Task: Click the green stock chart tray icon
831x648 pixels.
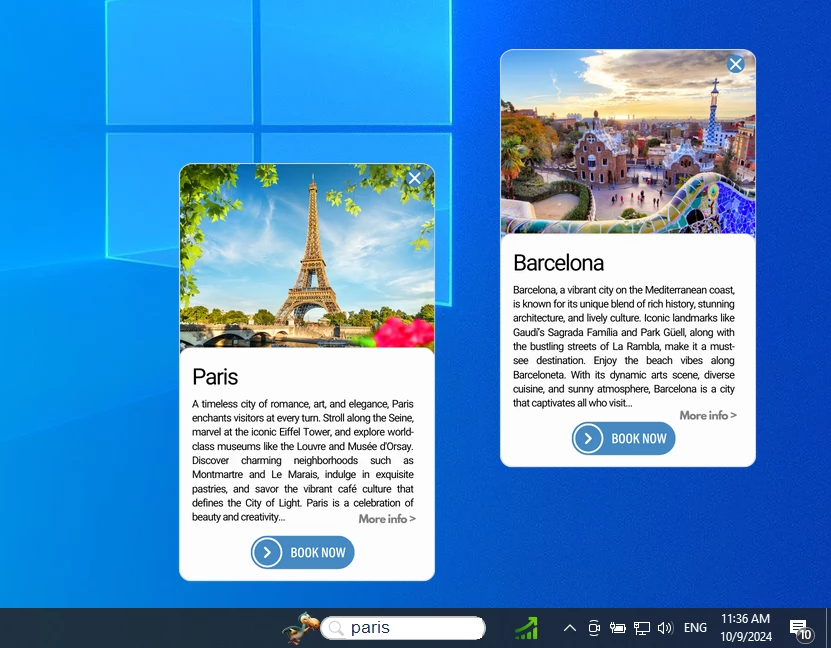Action: [527, 628]
